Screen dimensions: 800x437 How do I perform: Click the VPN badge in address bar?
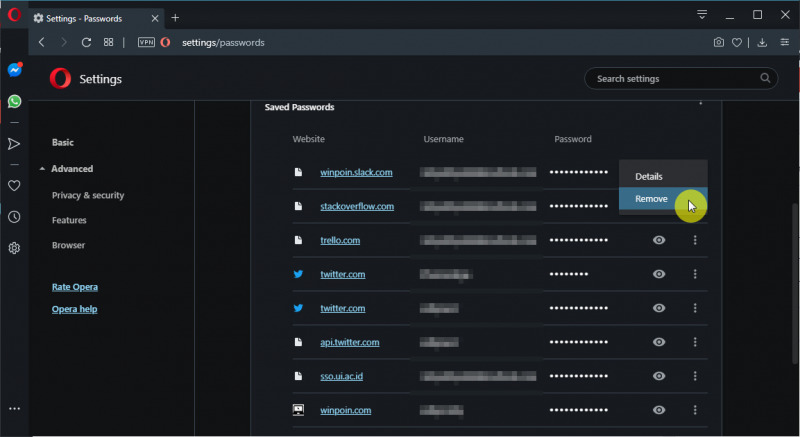(146, 43)
